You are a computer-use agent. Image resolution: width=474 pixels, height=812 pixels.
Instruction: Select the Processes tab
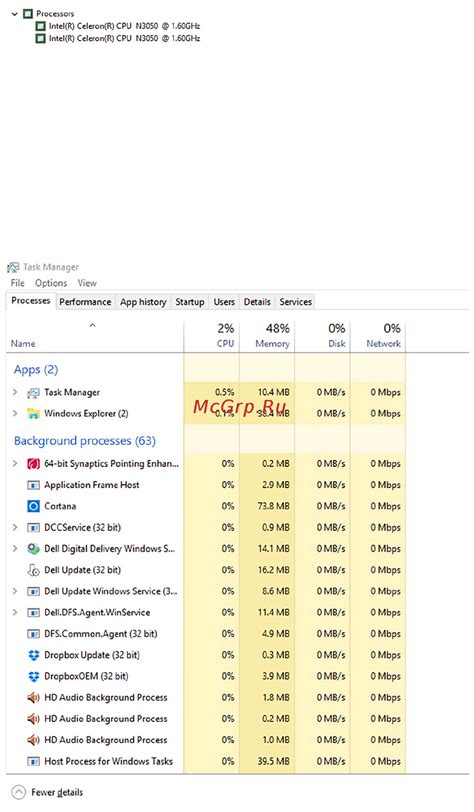[x=31, y=301]
